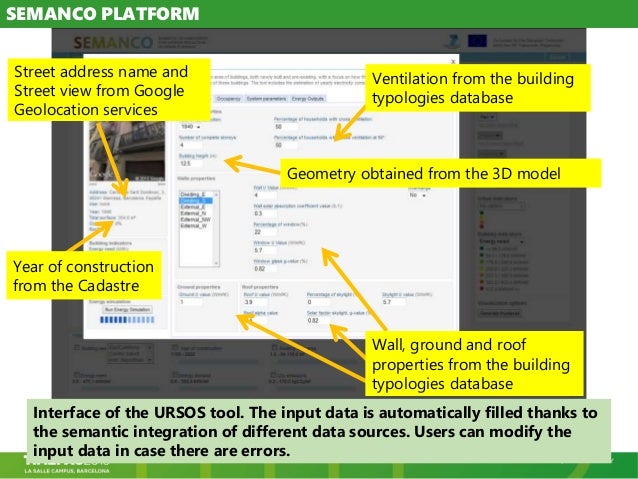Toggle the Year of construction filter checkbox

click(x=175, y=348)
